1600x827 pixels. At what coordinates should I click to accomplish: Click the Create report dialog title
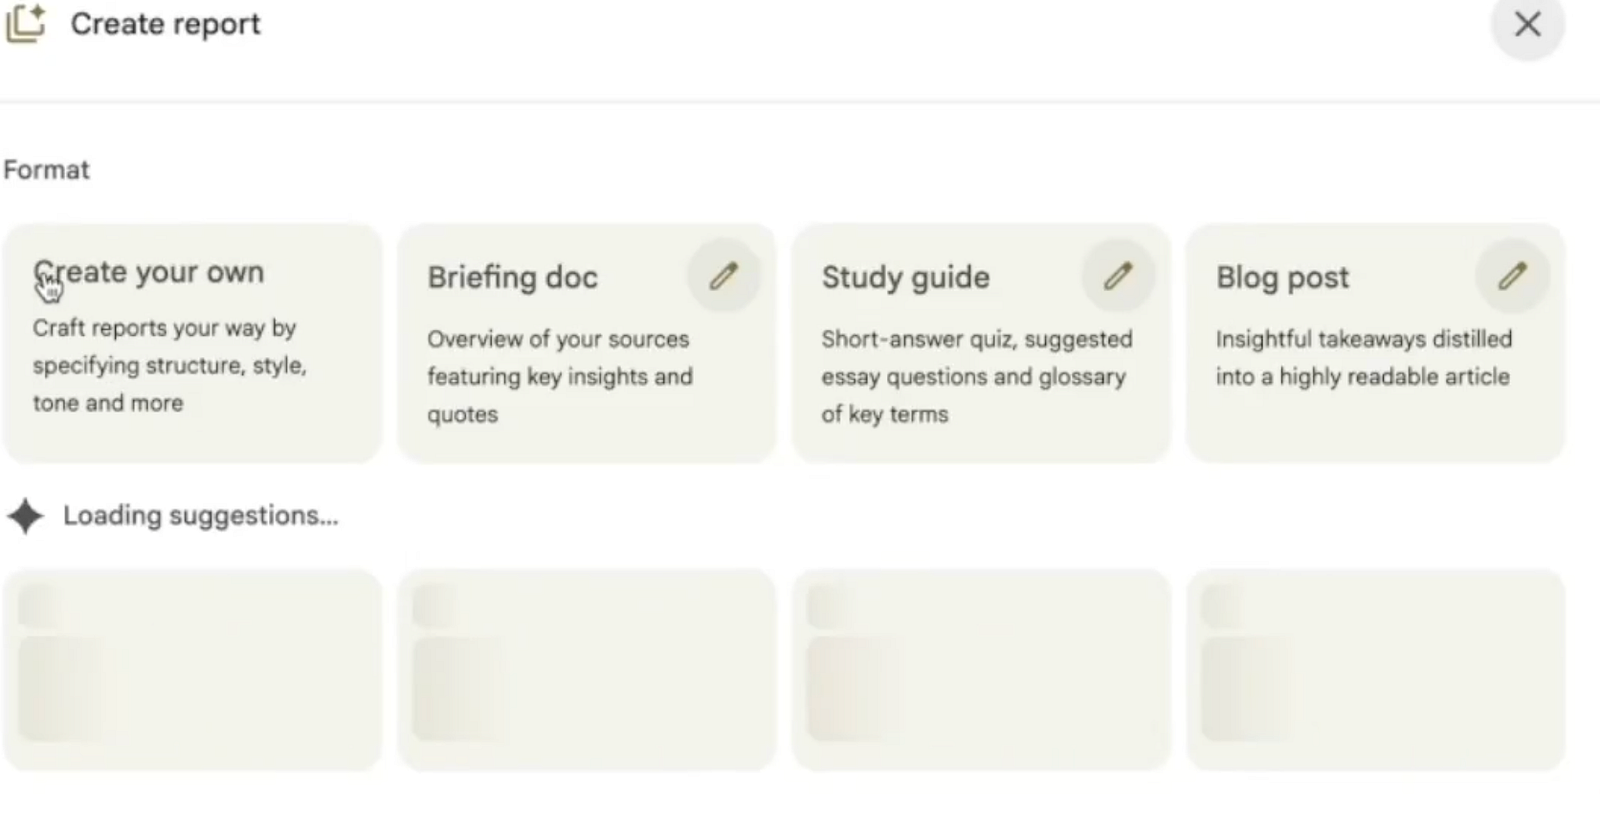(165, 24)
